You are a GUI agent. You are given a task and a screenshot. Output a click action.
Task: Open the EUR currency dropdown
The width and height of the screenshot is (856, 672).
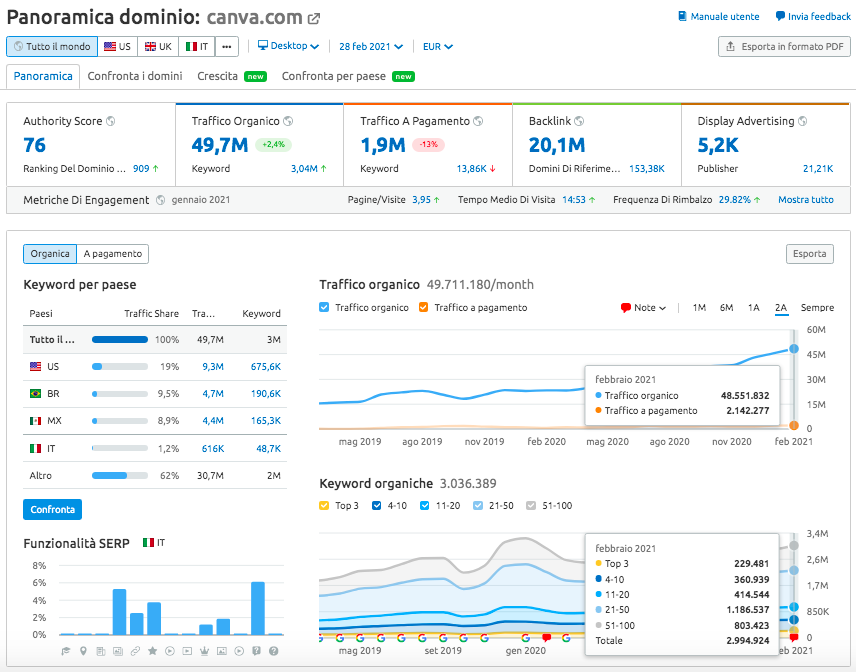click(x=438, y=46)
